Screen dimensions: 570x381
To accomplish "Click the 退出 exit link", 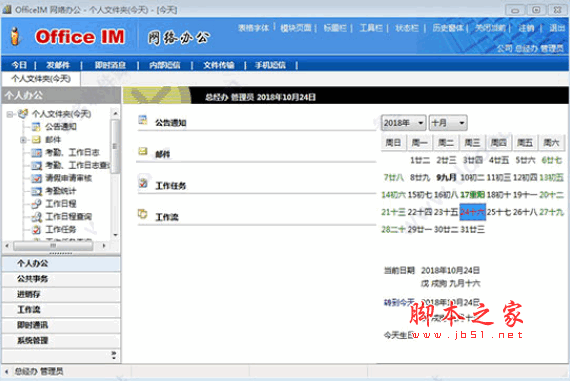I will pos(557,28).
